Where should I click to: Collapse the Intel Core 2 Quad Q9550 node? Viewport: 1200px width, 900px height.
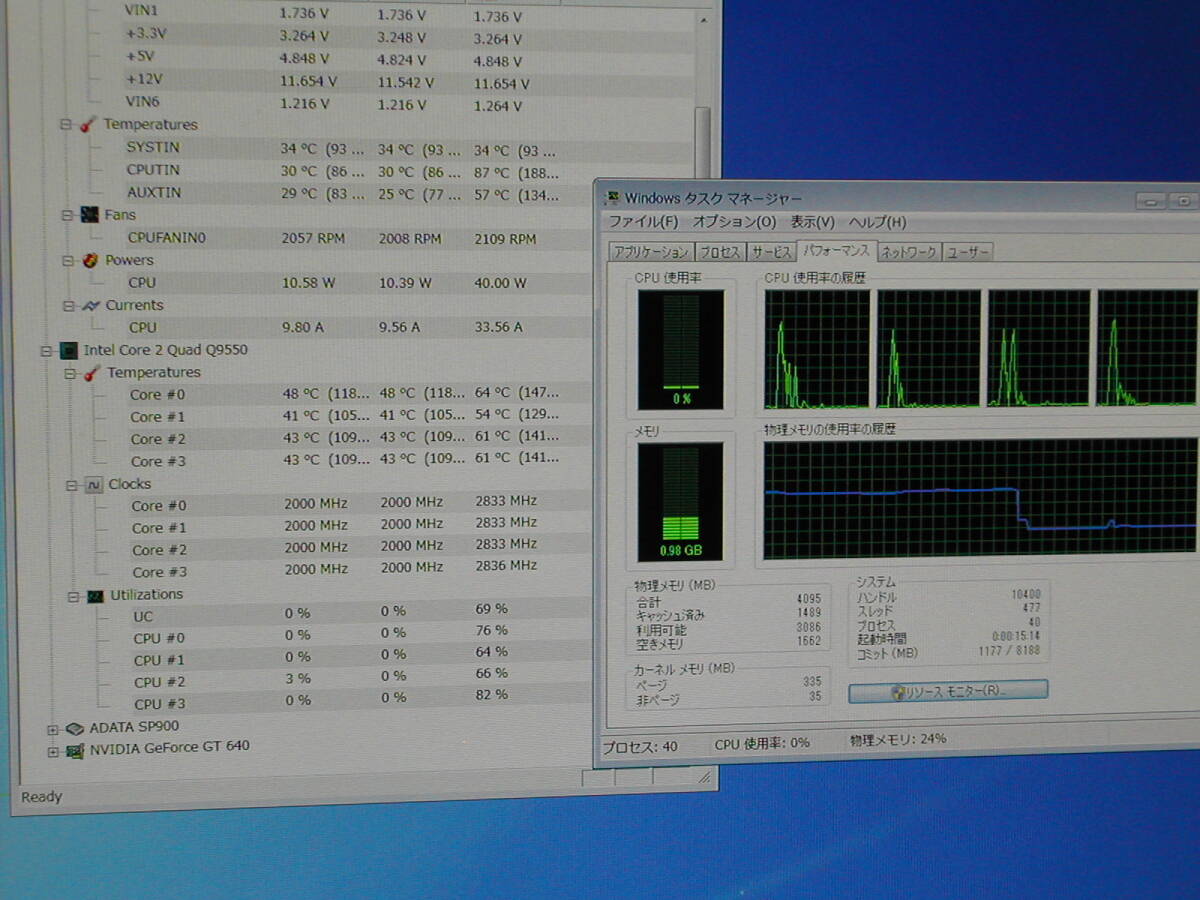coord(46,351)
